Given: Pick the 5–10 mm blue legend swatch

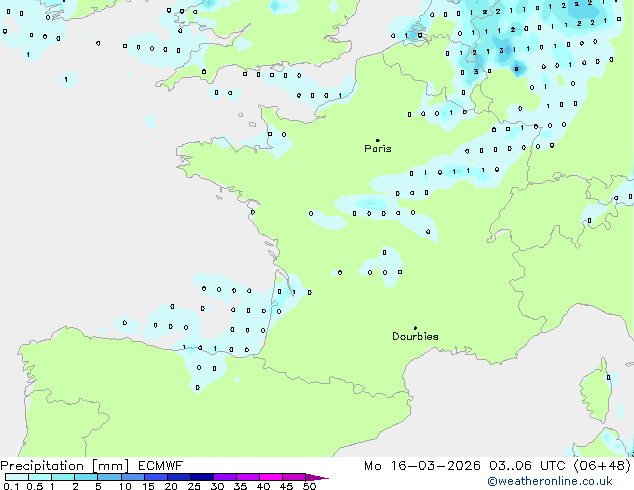Looking at the screenshot, I should coord(109,477).
